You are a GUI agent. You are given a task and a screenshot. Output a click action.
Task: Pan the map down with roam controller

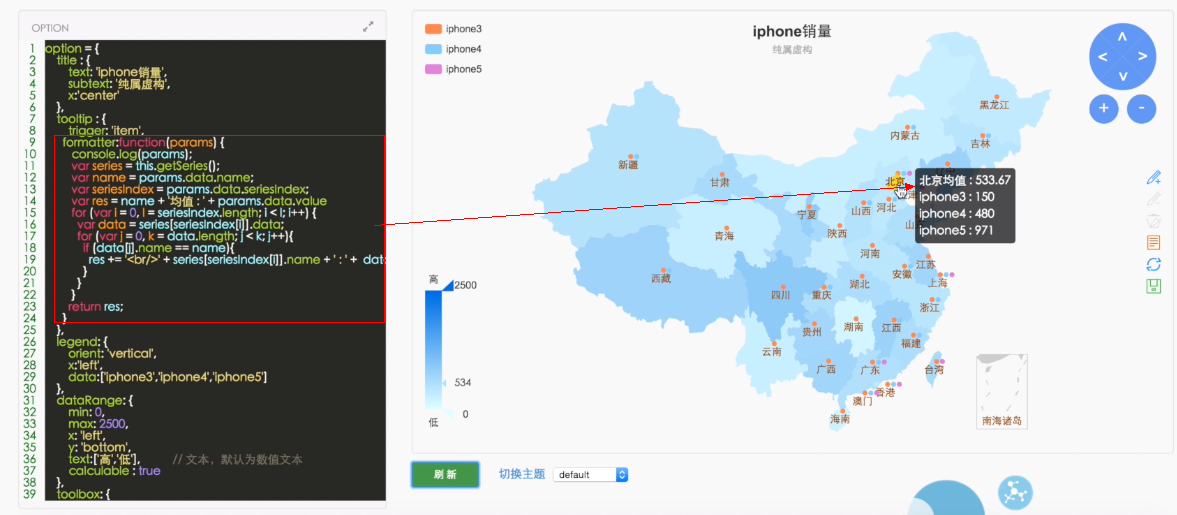click(x=1122, y=76)
